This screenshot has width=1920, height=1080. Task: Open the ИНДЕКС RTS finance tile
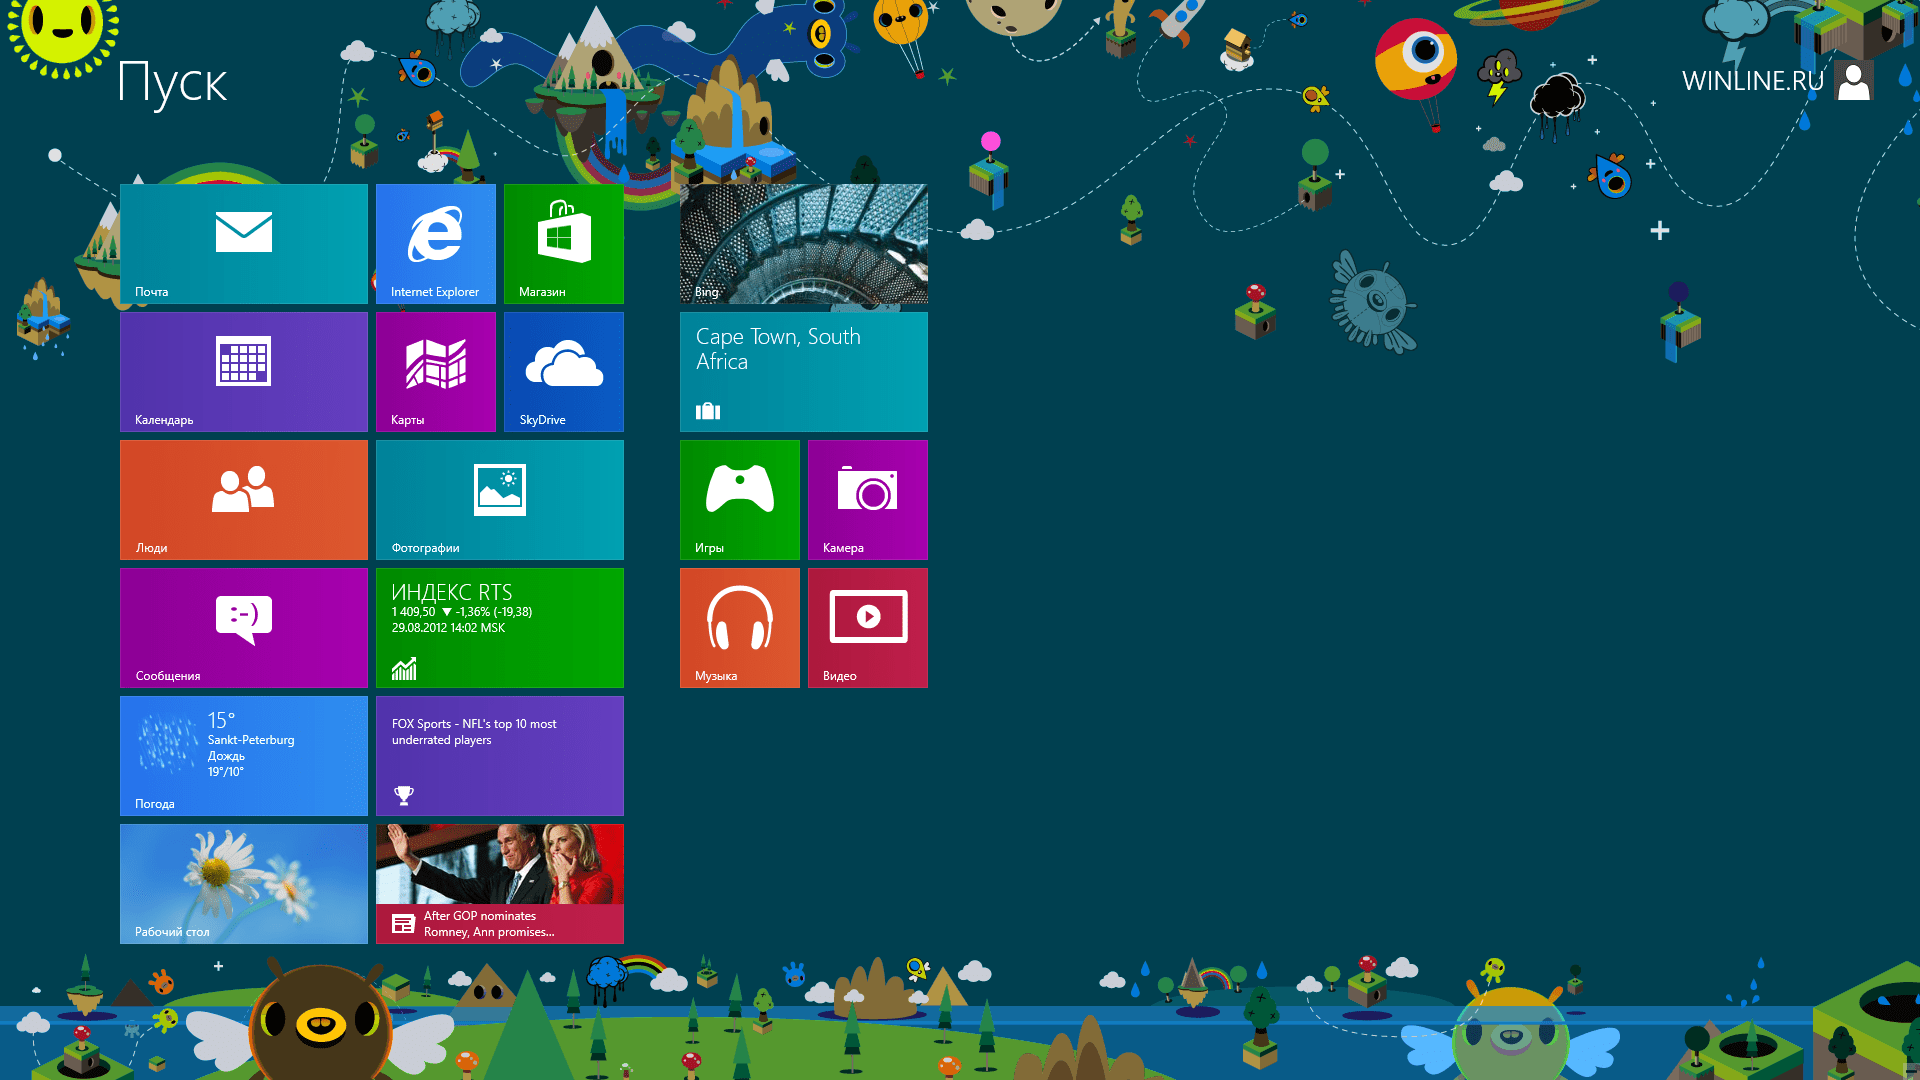(500, 628)
